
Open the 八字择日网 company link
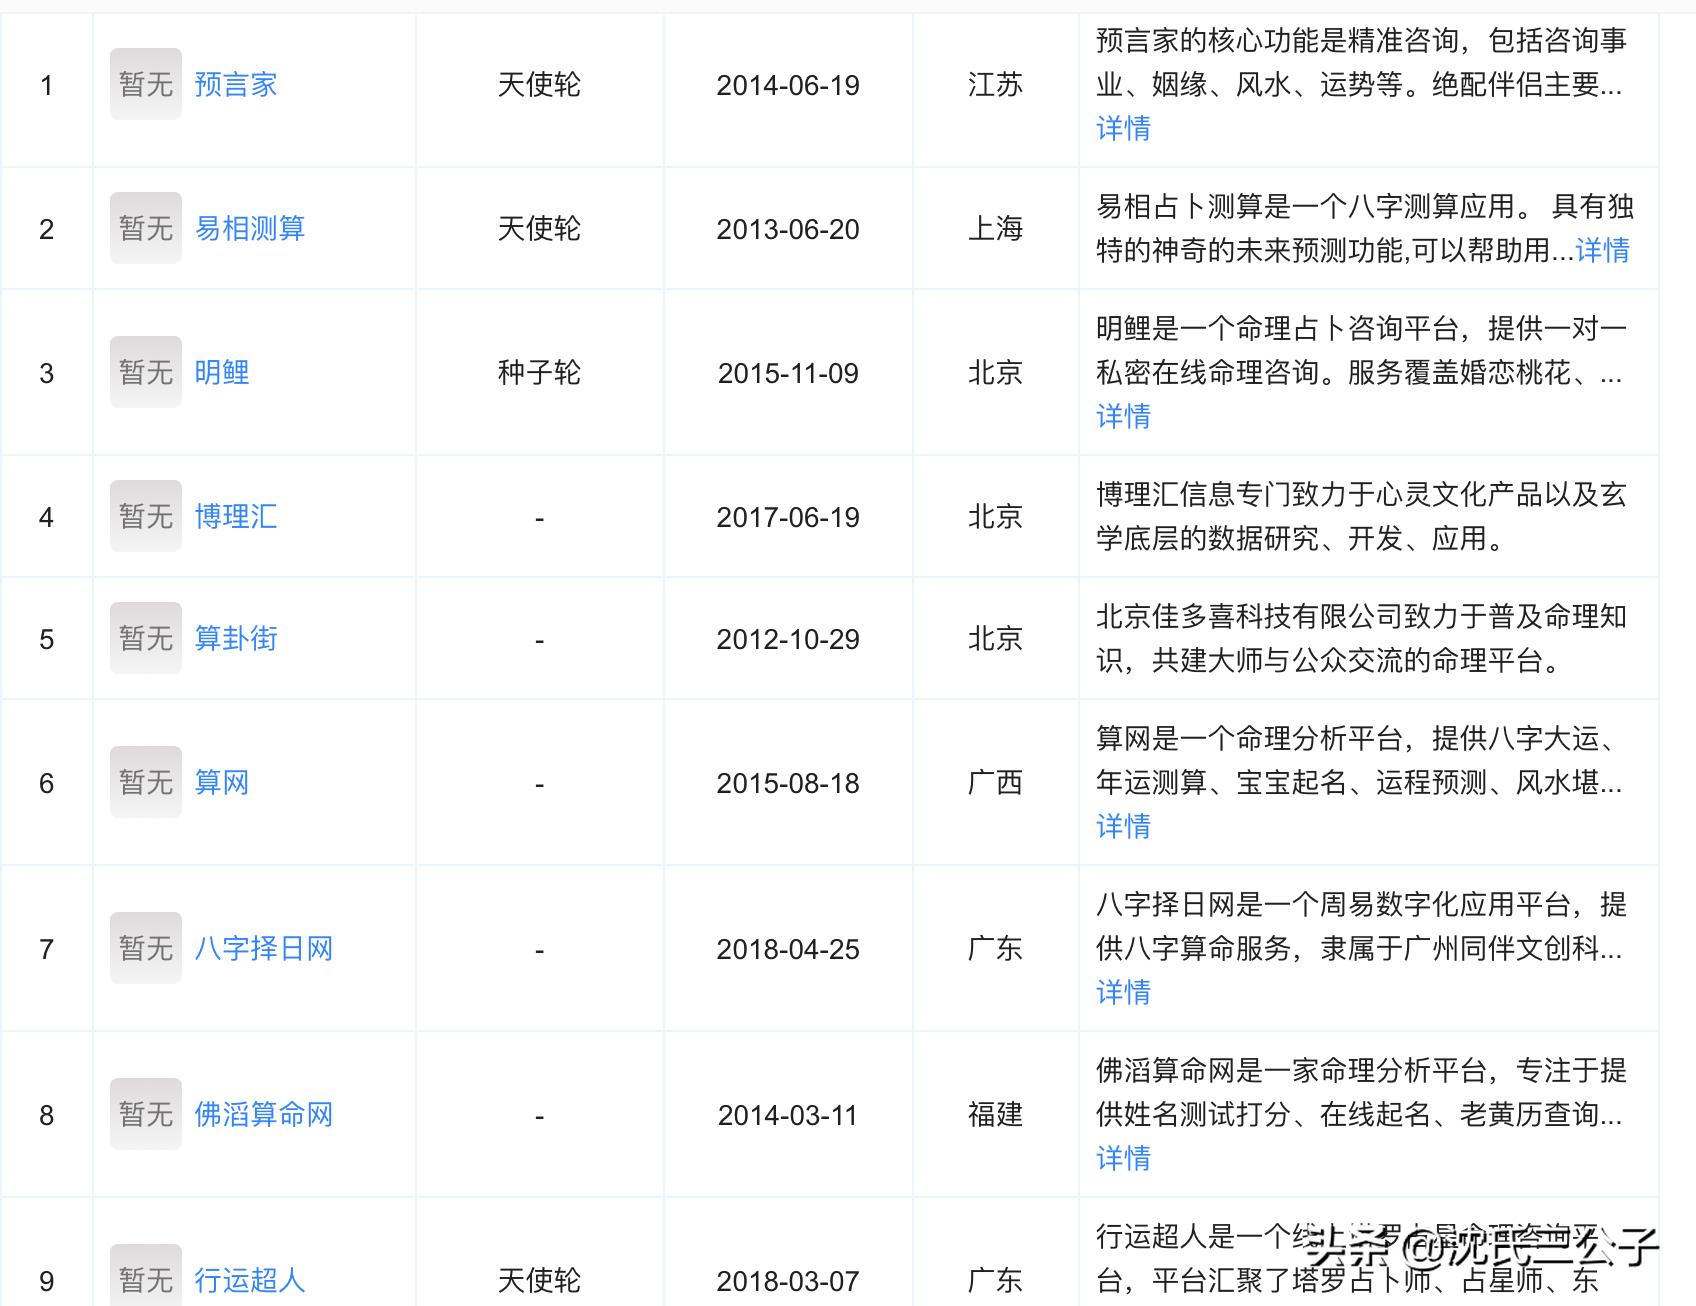pos(265,949)
